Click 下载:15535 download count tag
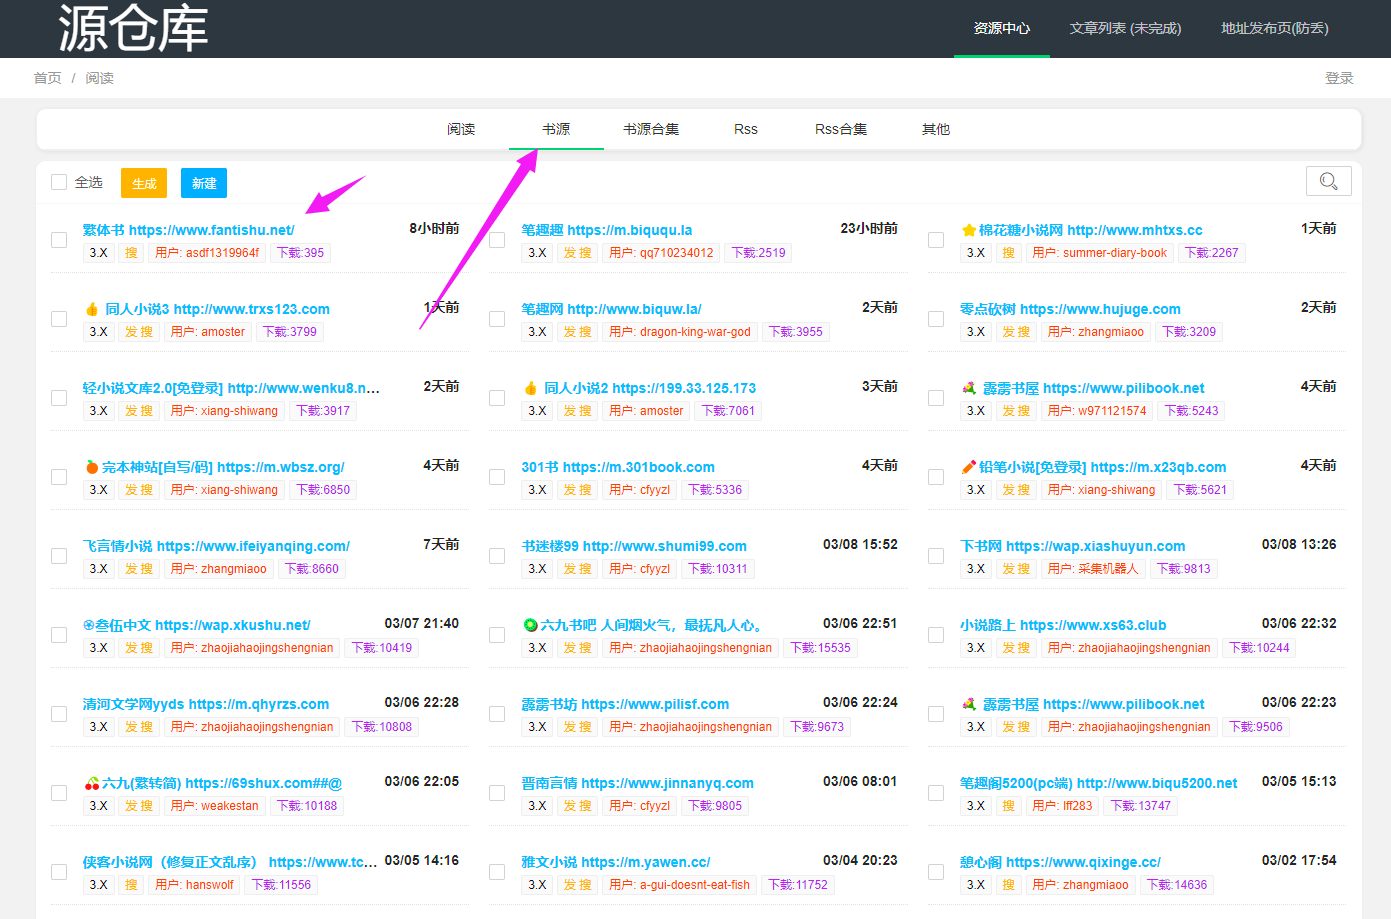Image resolution: width=1391 pixels, height=919 pixels. (x=820, y=648)
